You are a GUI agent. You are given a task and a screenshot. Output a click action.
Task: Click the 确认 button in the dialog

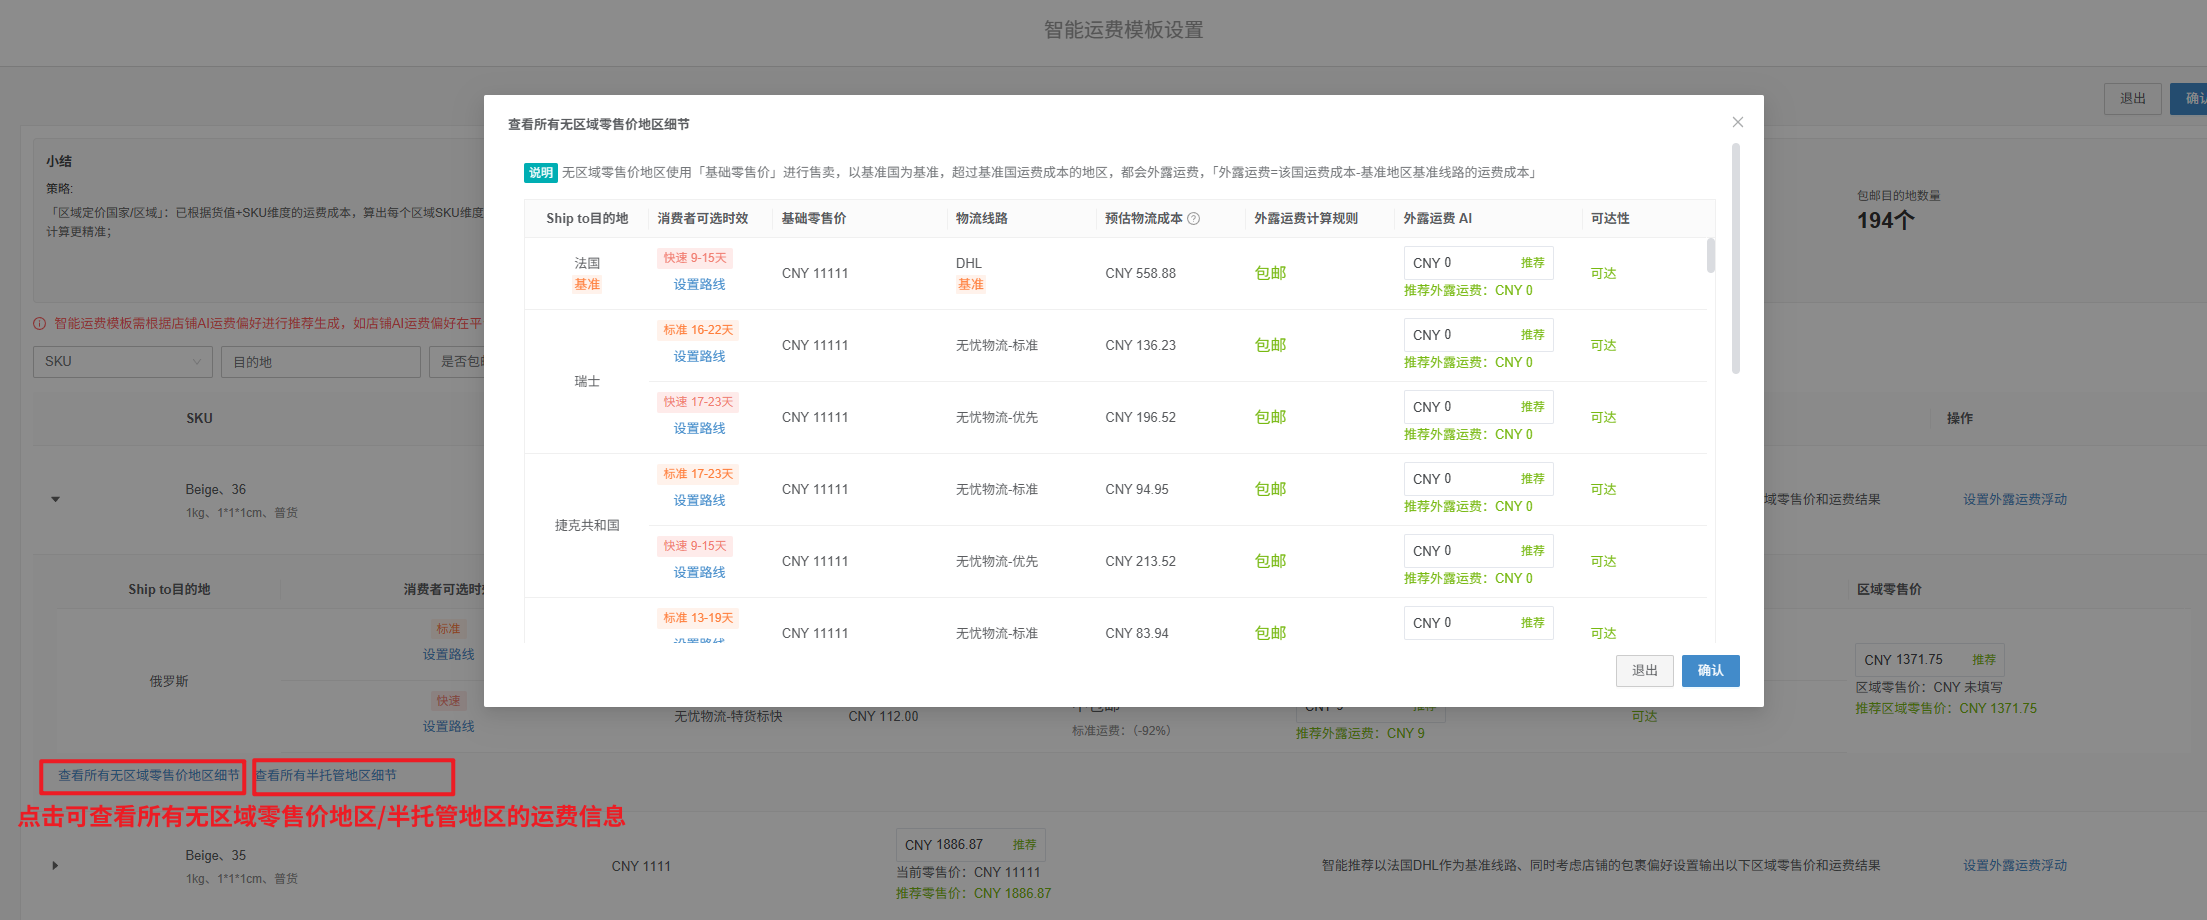click(x=1710, y=671)
